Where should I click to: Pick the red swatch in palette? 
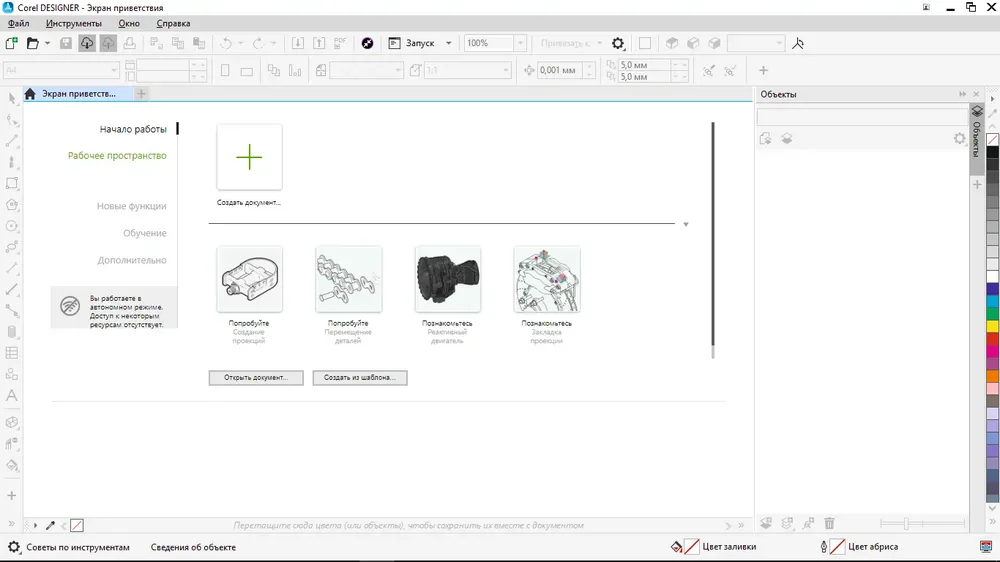[x=993, y=339]
